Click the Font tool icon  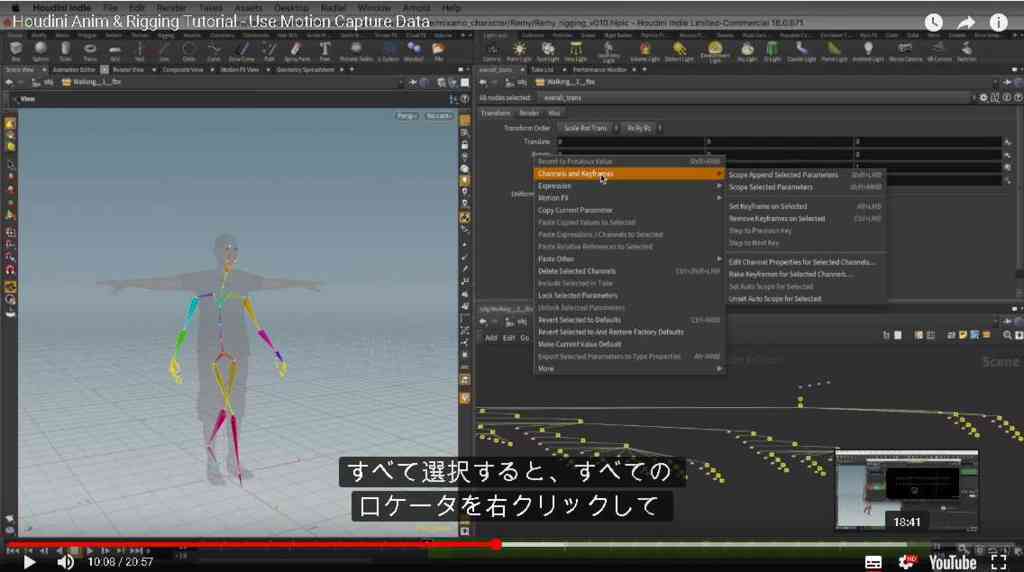tap(325, 51)
